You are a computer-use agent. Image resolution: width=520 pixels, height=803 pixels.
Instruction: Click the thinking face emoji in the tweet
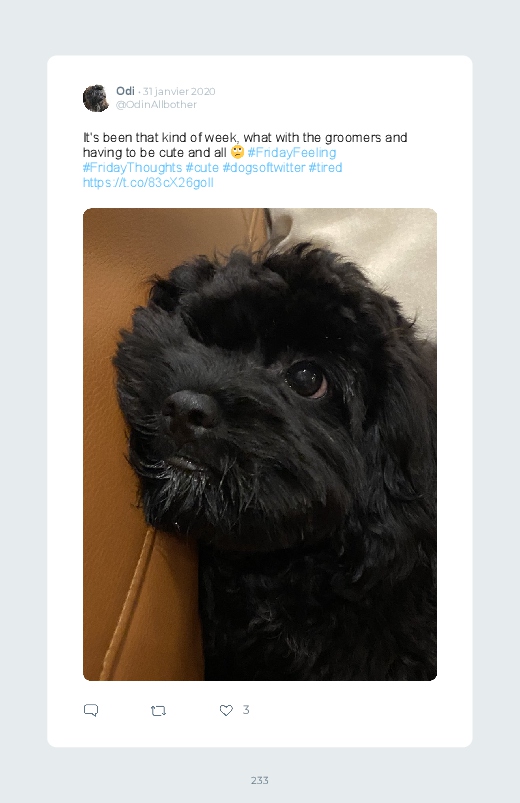pyautogui.click(x=237, y=152)
